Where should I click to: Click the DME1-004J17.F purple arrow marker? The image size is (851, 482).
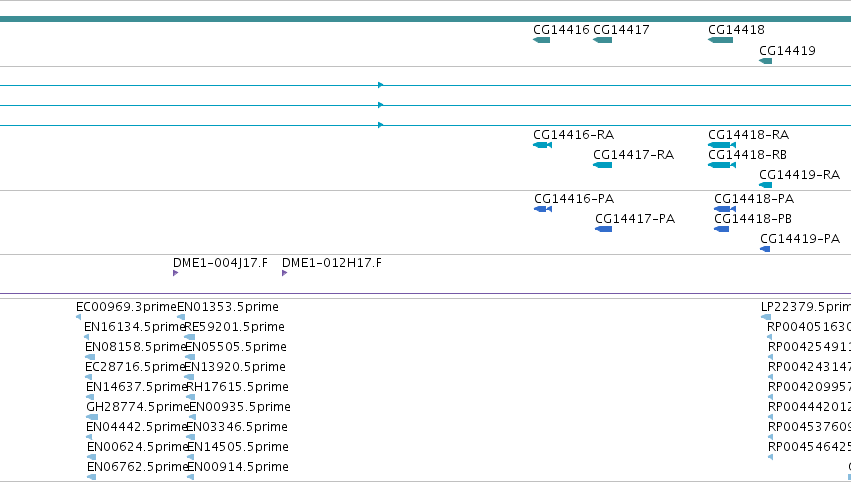click(175, 273)
